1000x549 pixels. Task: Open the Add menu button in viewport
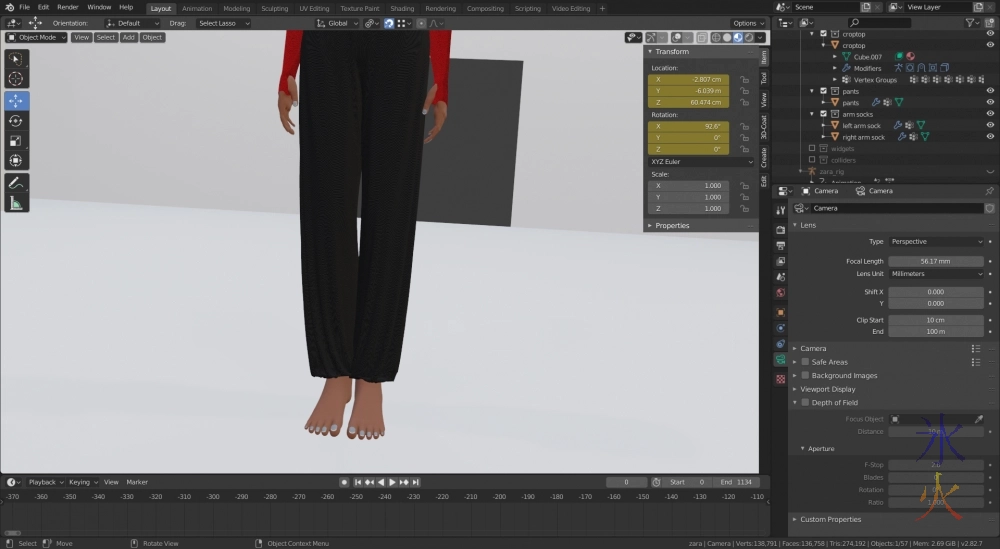pos(128,37)
